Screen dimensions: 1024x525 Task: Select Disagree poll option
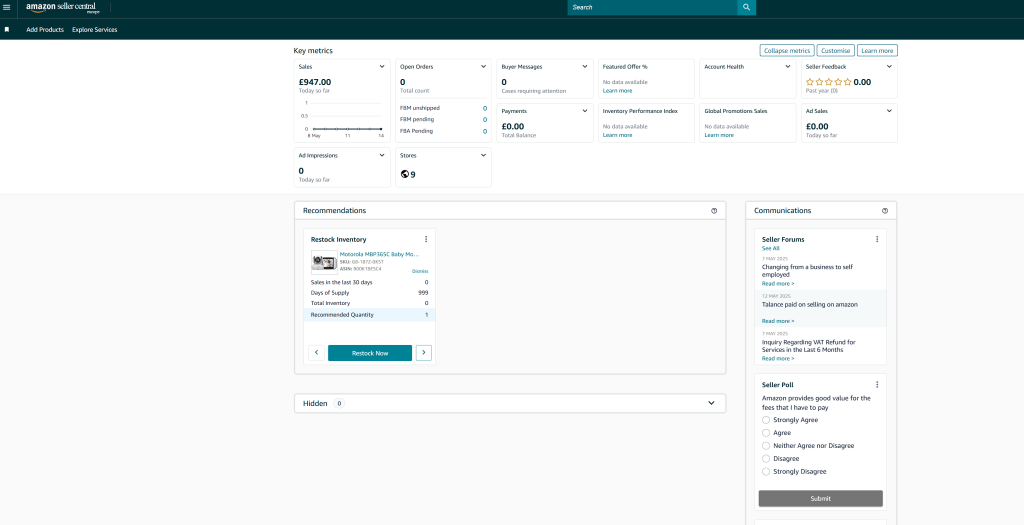pos(766,458)
